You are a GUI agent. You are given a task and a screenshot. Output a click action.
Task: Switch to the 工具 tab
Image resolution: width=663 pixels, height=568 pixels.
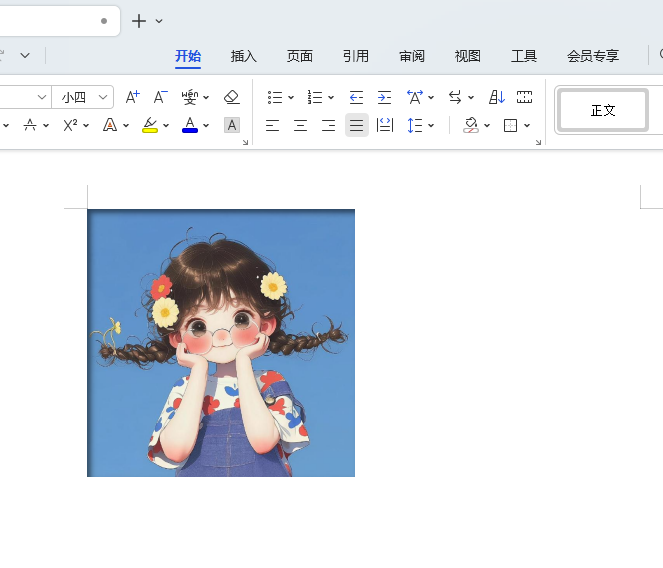pyautogui.click(x=524, y=56)
